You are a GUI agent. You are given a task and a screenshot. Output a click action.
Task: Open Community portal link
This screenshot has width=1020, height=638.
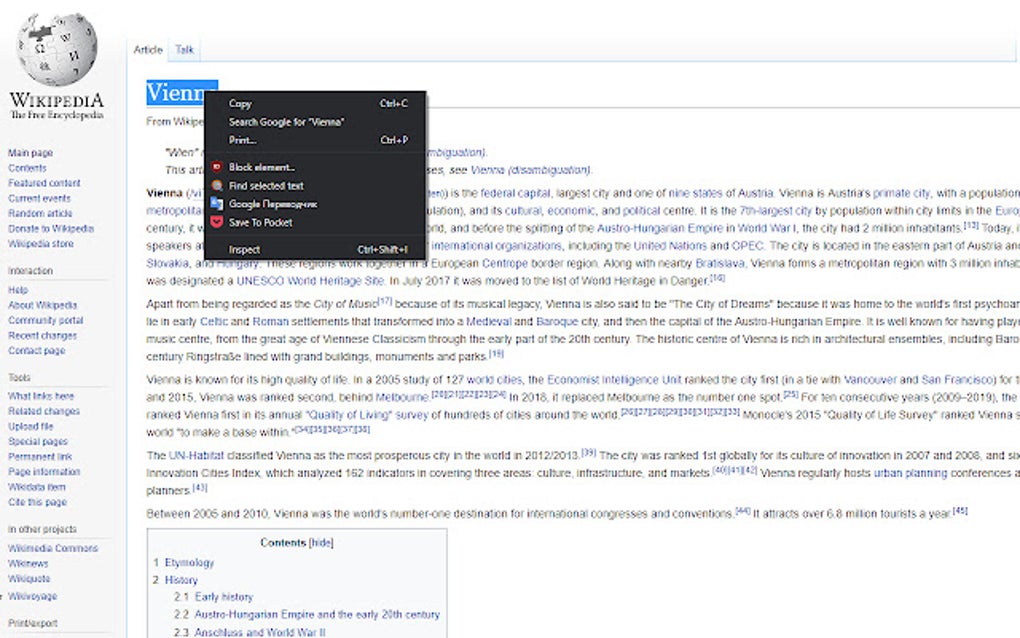[x=46, y=320]
